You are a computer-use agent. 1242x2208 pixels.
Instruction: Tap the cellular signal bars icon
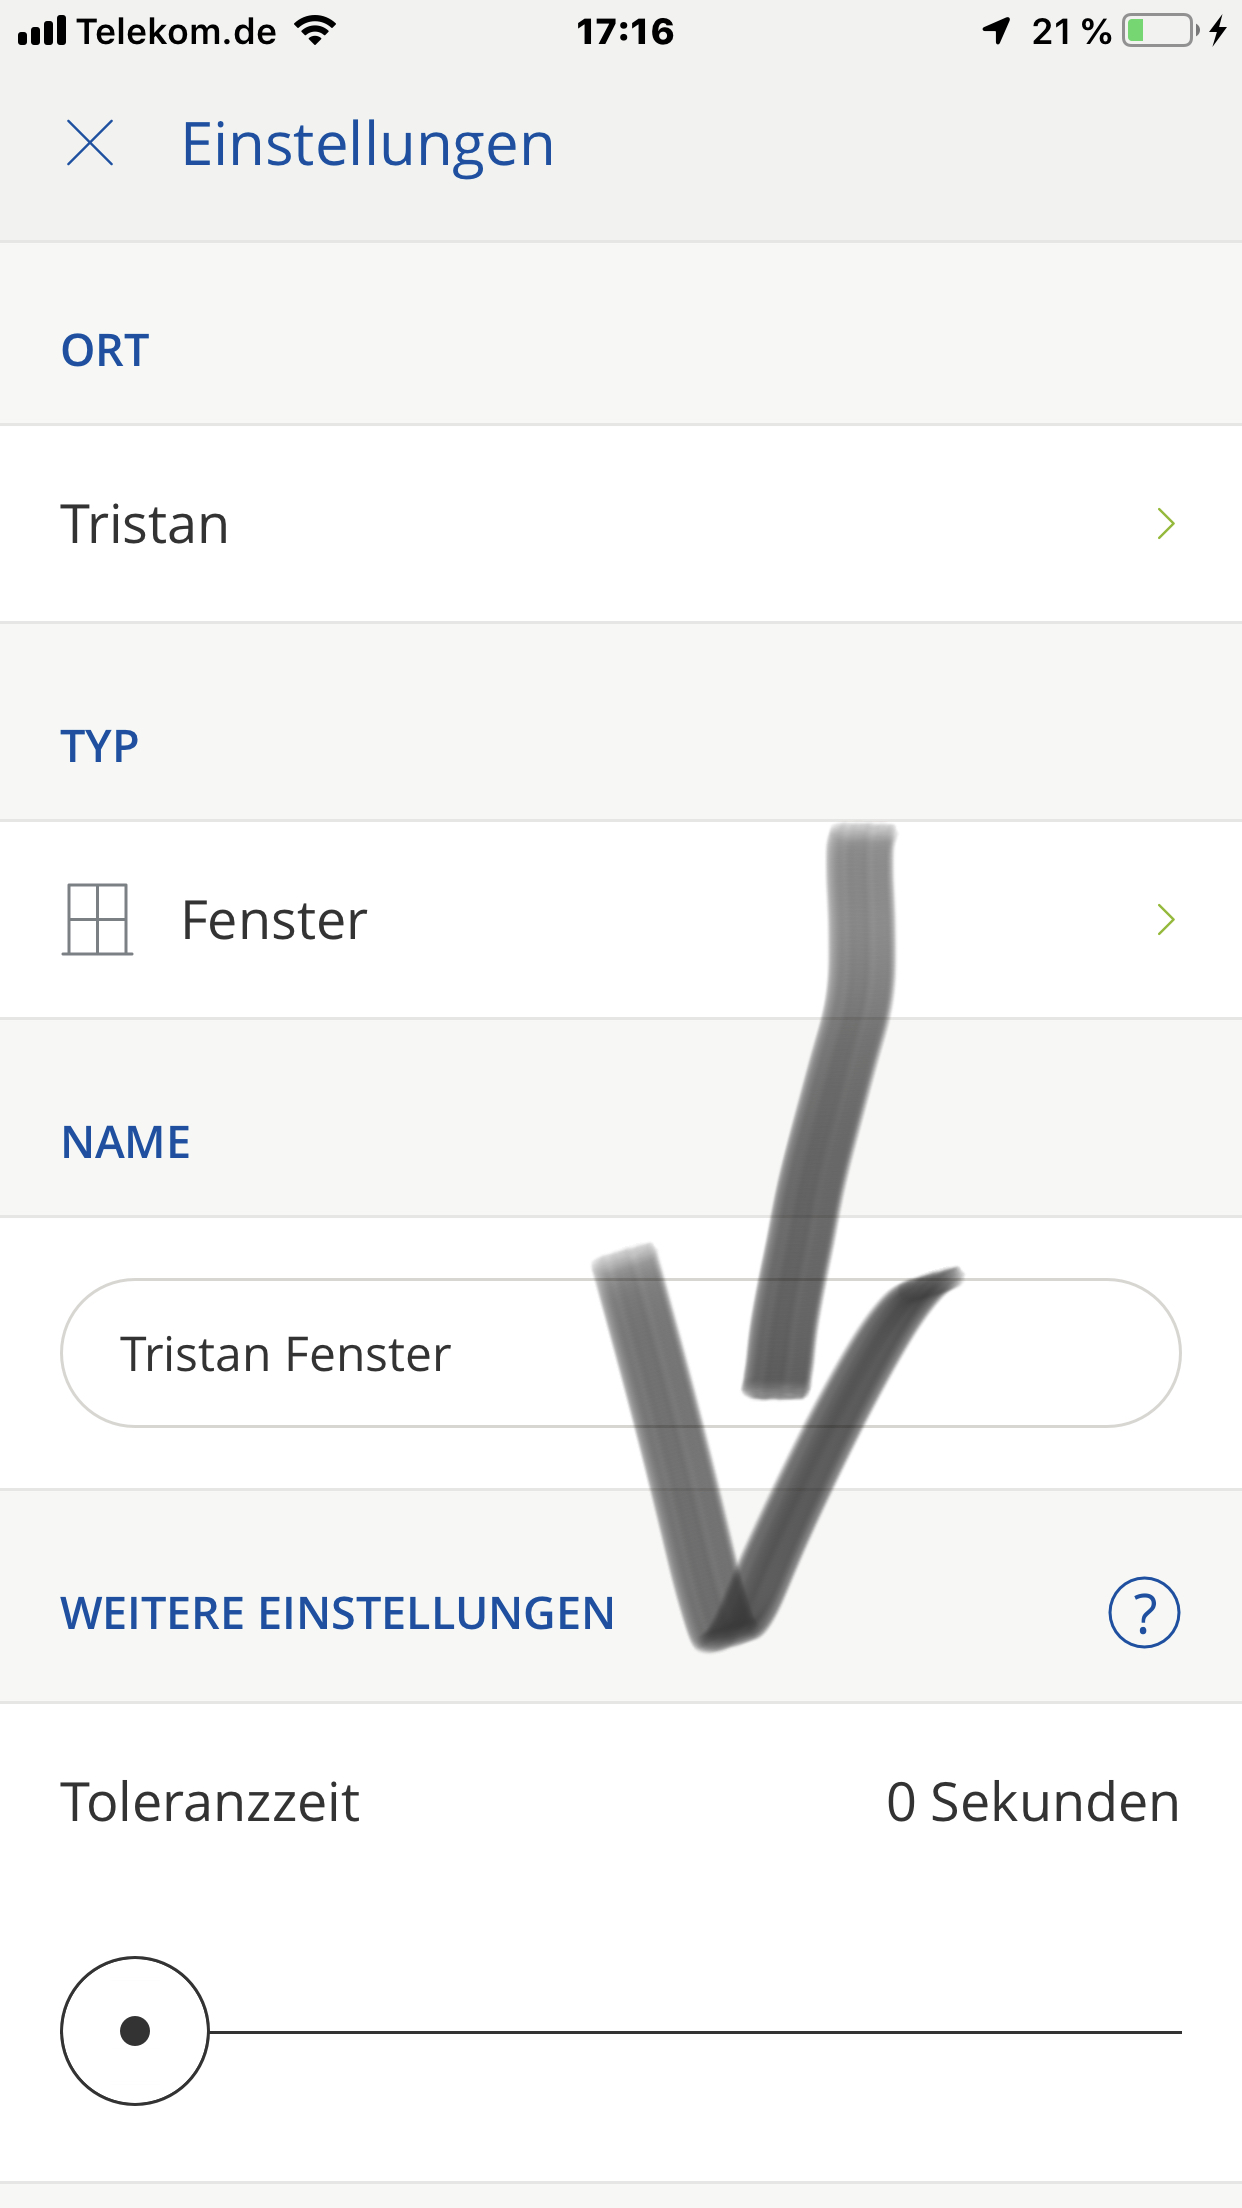point(42,31)
